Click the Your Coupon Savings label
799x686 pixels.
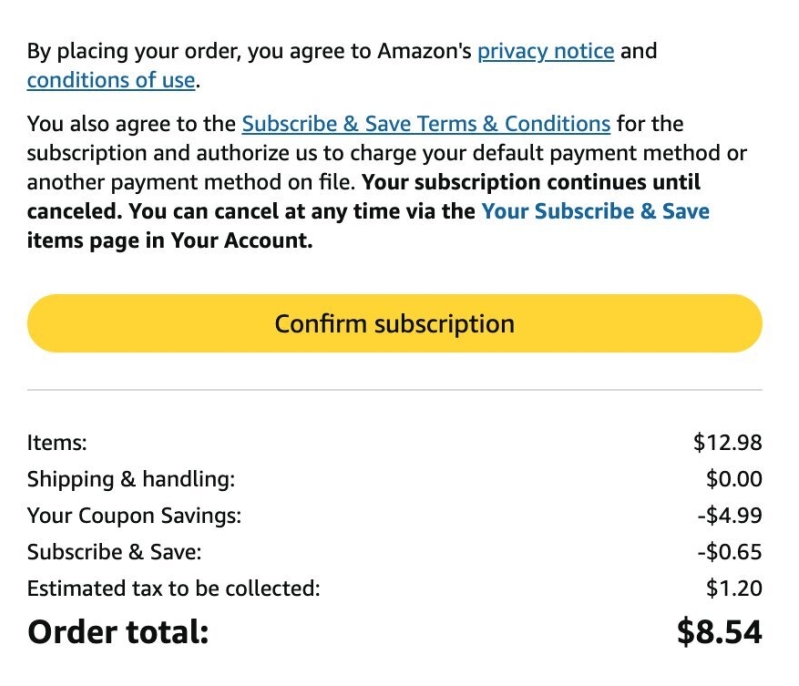[134, 515]
